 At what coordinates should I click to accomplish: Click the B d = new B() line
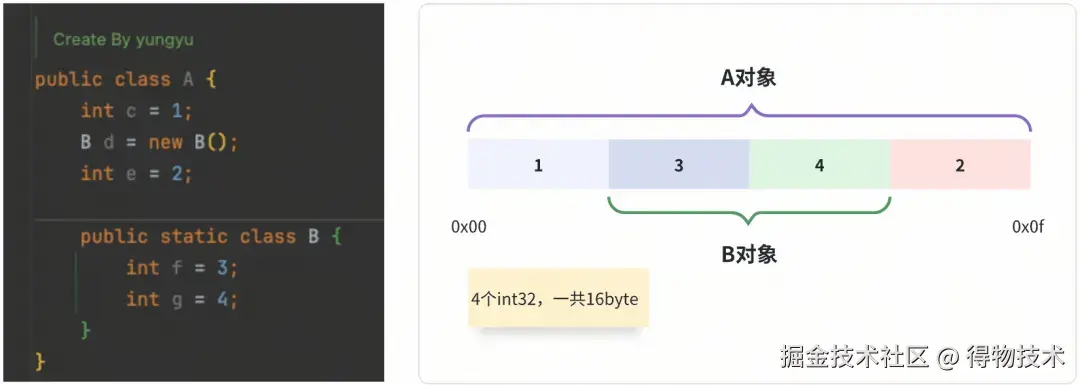159,143
